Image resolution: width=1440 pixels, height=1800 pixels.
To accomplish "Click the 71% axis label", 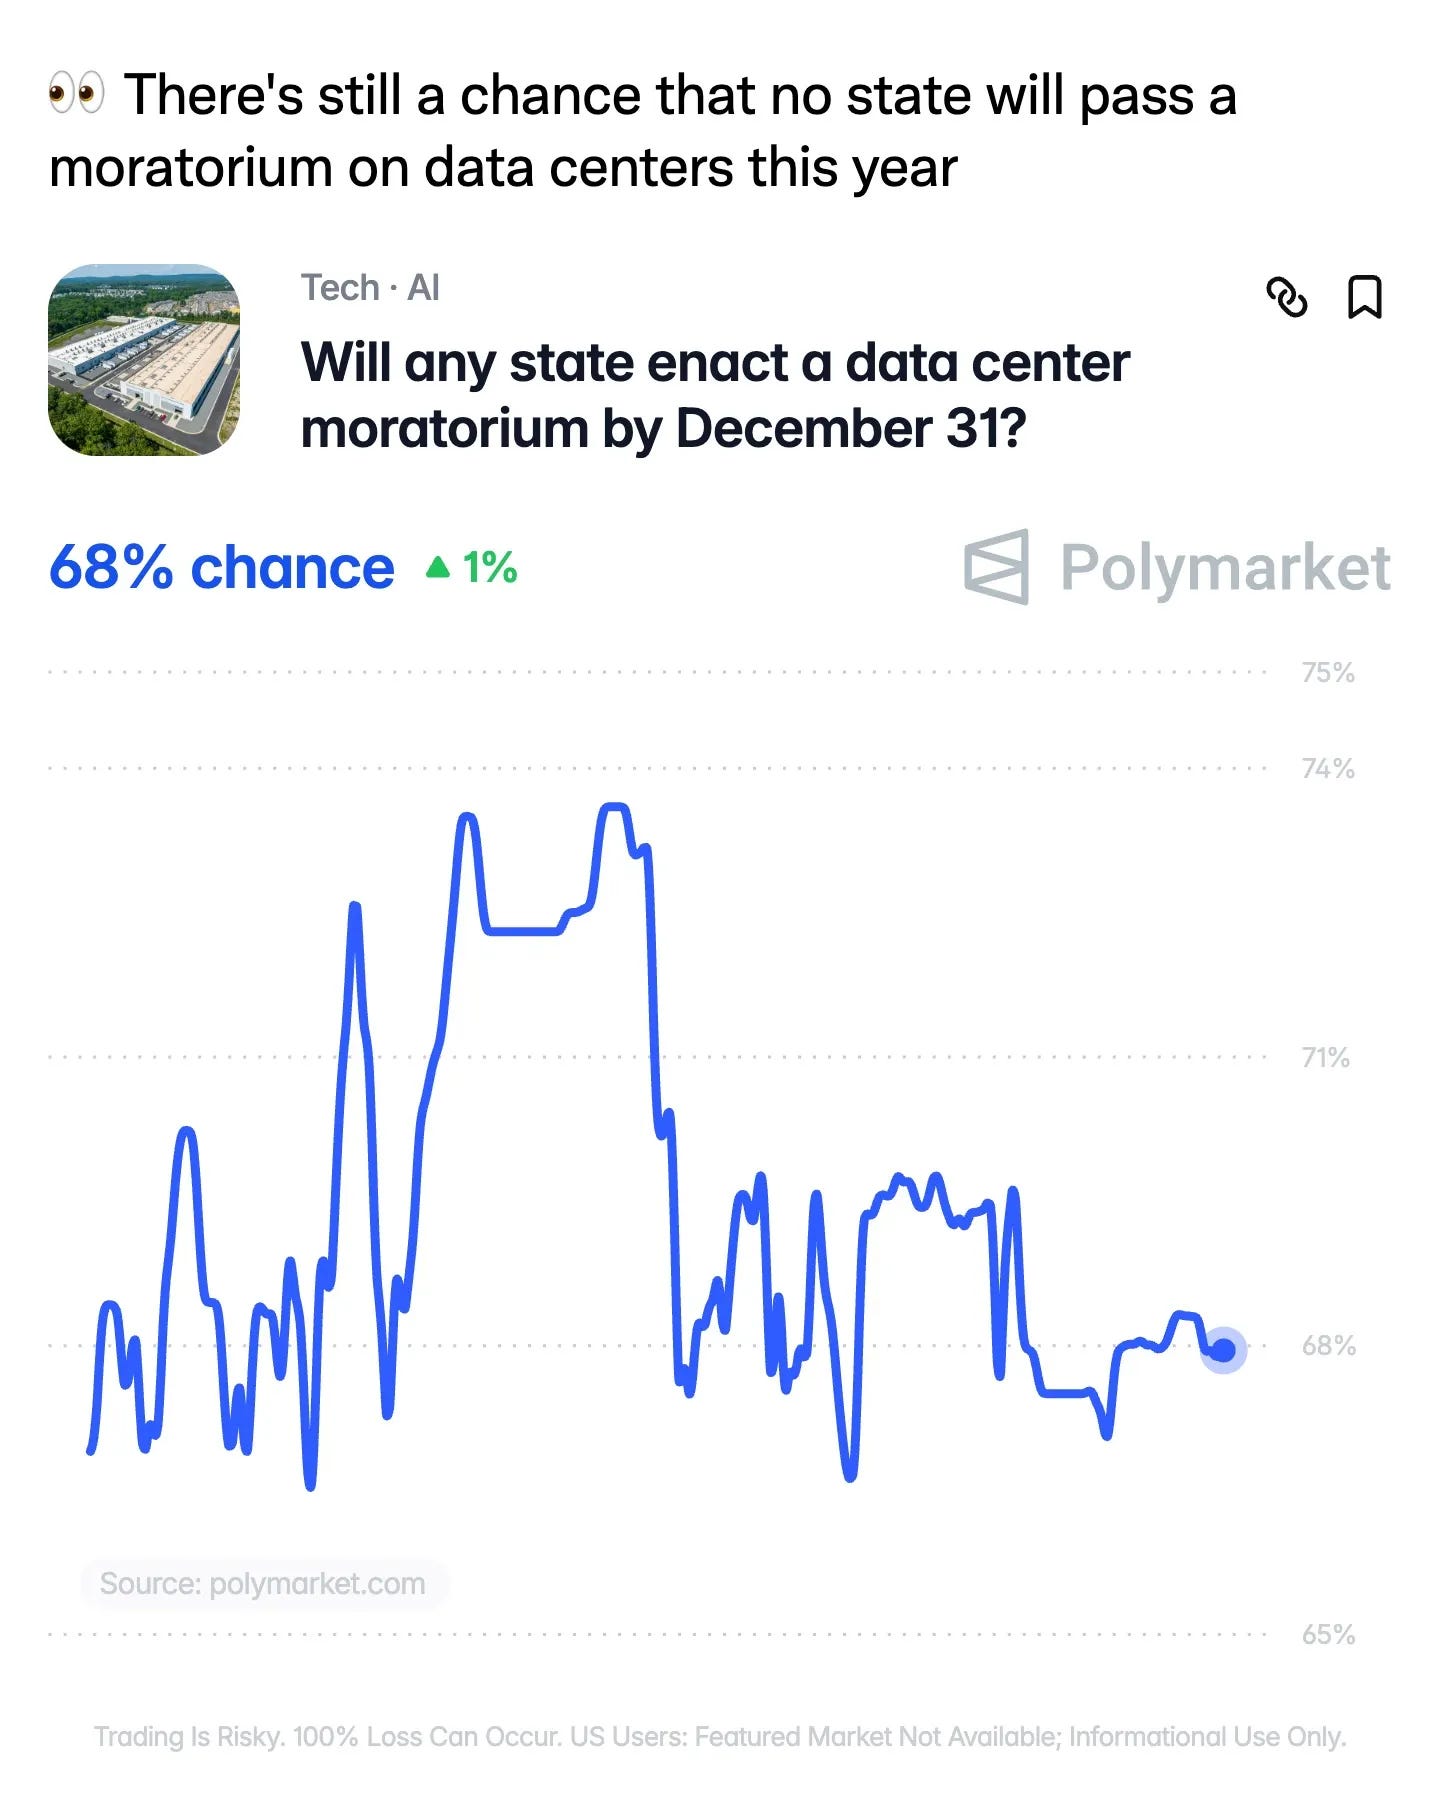I will [1326, 1057].
